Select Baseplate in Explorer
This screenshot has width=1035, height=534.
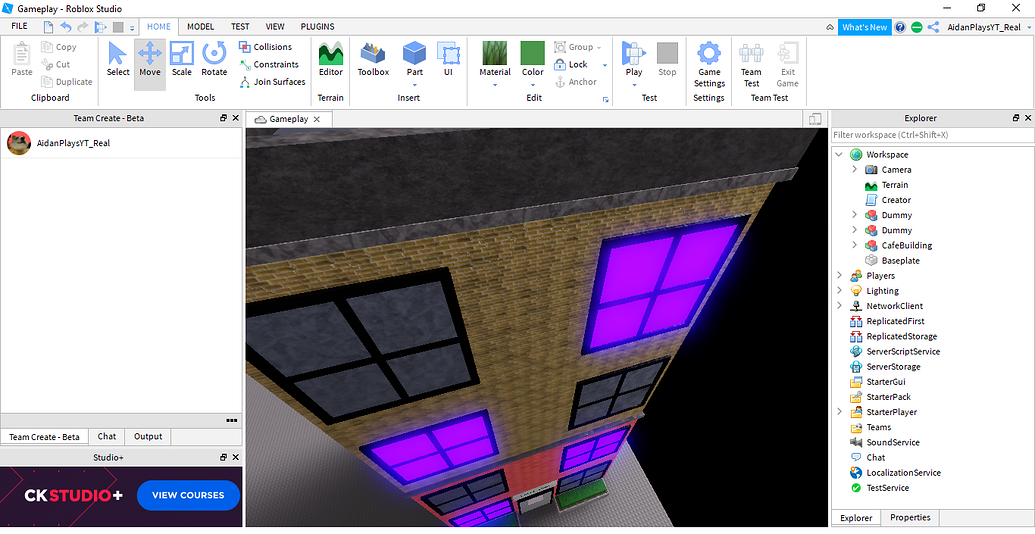(900, 261)
